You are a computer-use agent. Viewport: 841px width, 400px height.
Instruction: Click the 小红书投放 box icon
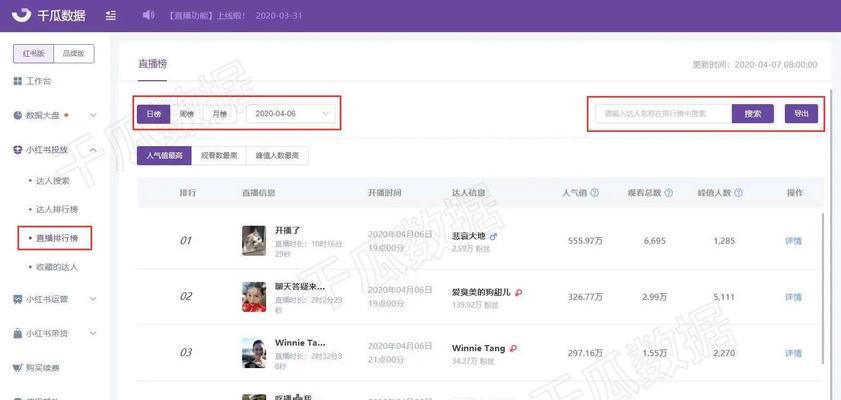coord(18,150)
